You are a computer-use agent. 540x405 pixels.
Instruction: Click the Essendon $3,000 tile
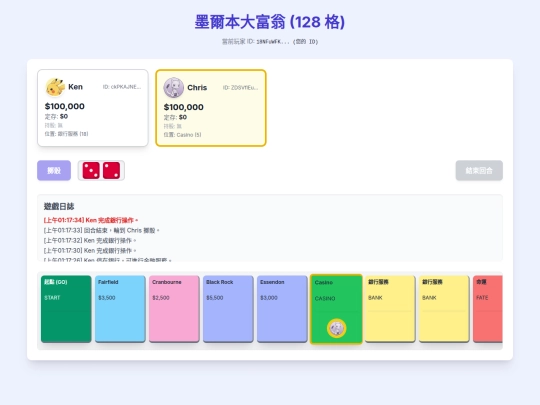(x=282, y=309)
